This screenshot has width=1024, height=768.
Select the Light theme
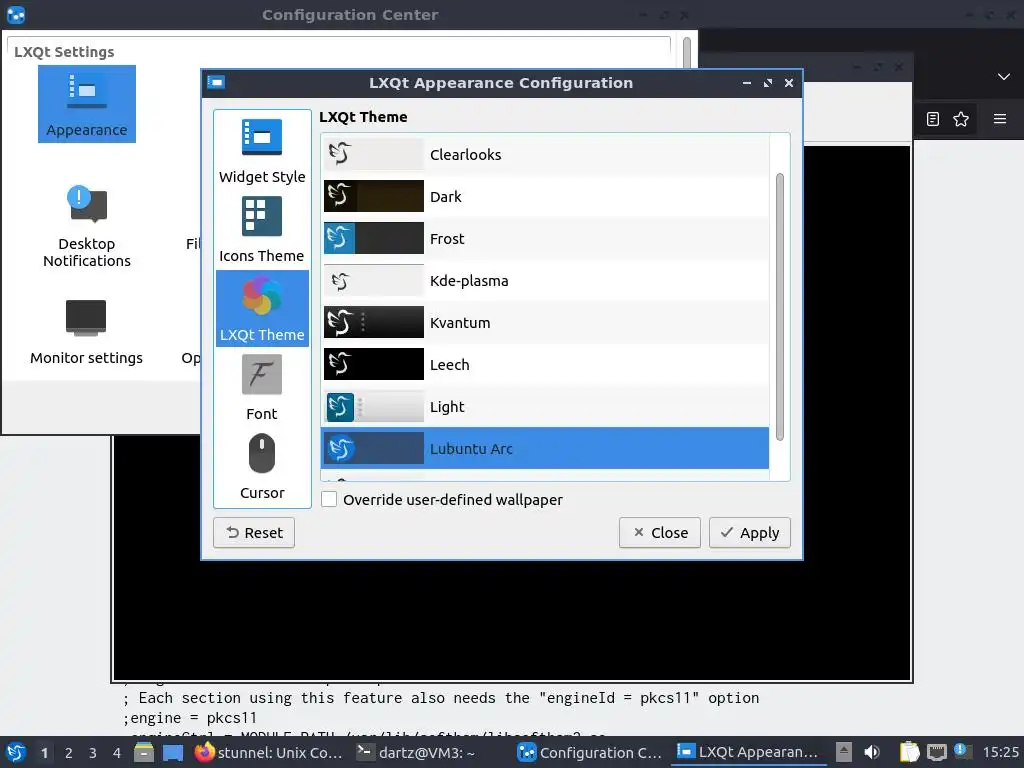pyautogui.click(x=545, y=406)
